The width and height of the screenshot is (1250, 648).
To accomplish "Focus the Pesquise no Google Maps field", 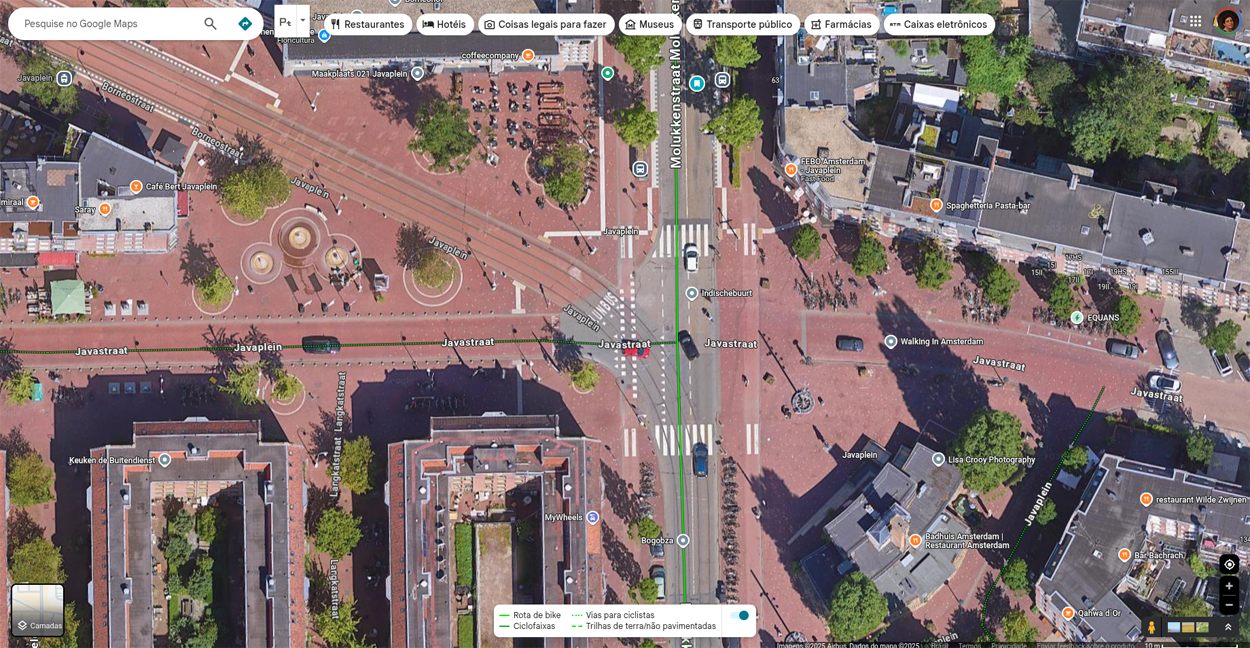I will 105,24.
